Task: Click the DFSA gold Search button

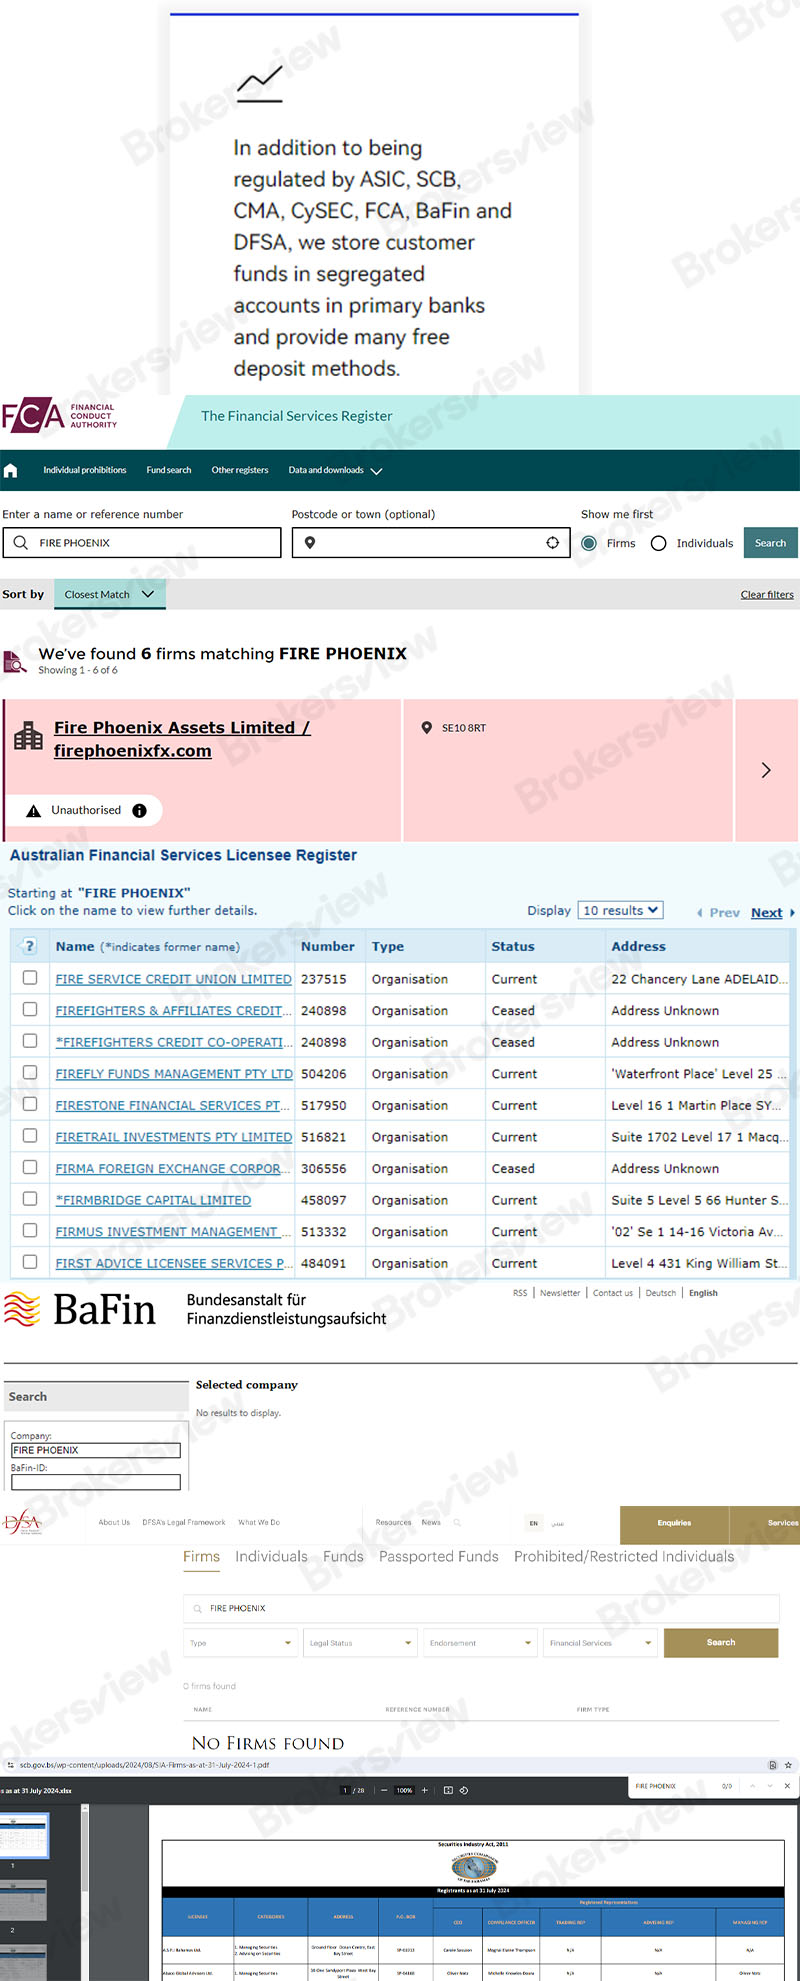Action: tap(721, 1643)
